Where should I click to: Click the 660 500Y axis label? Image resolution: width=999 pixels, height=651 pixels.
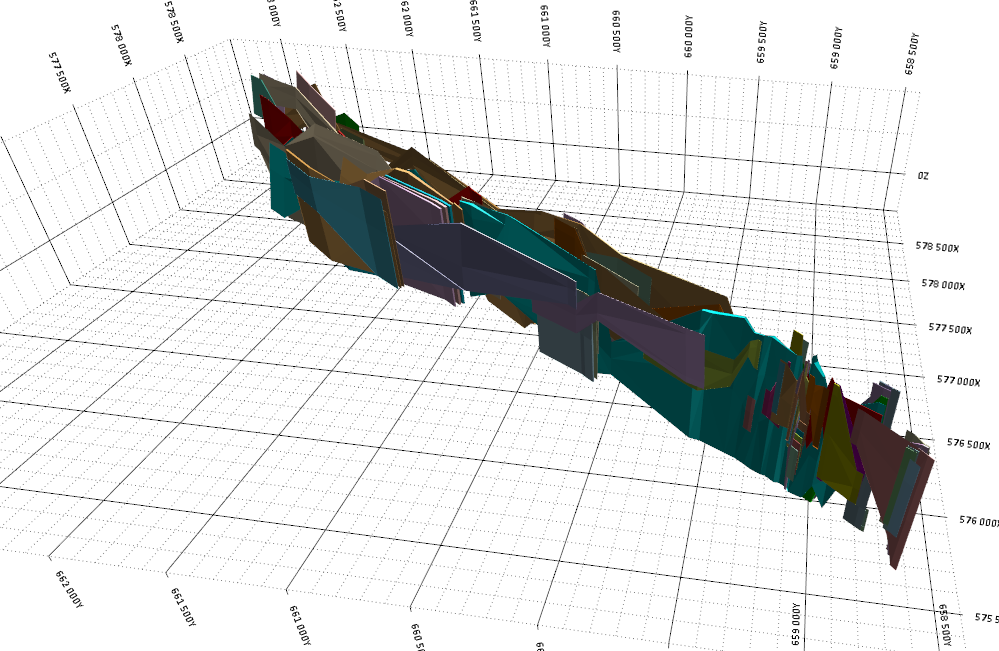coord(616,31)
